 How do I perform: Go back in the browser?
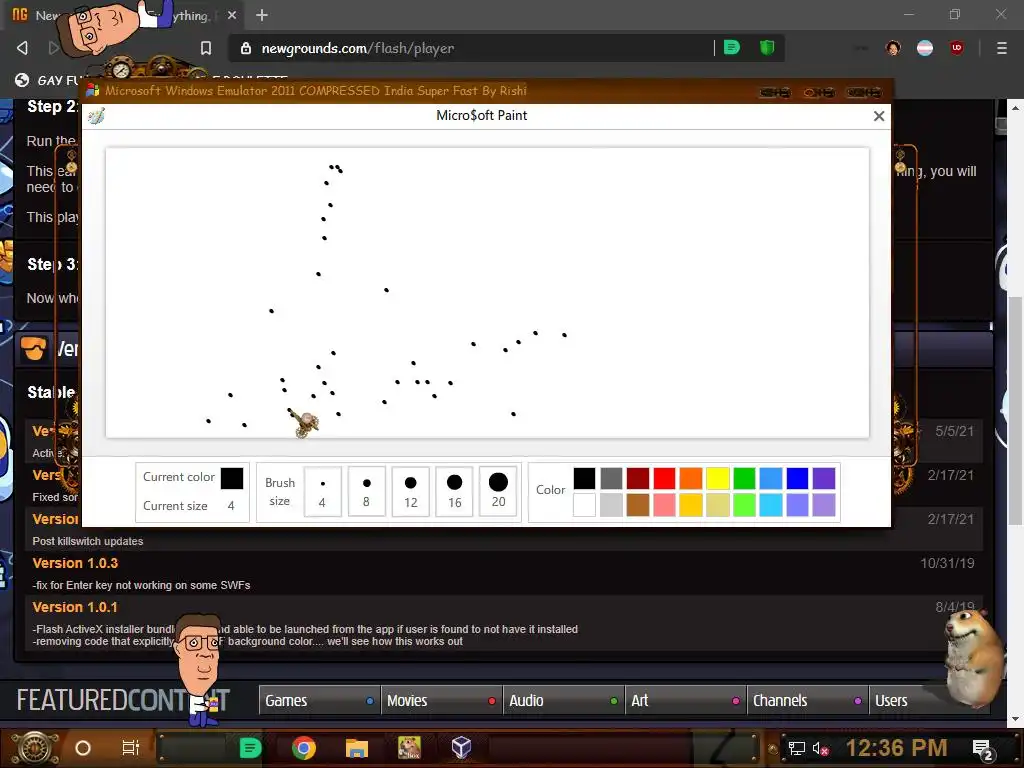tap(22, 48)
